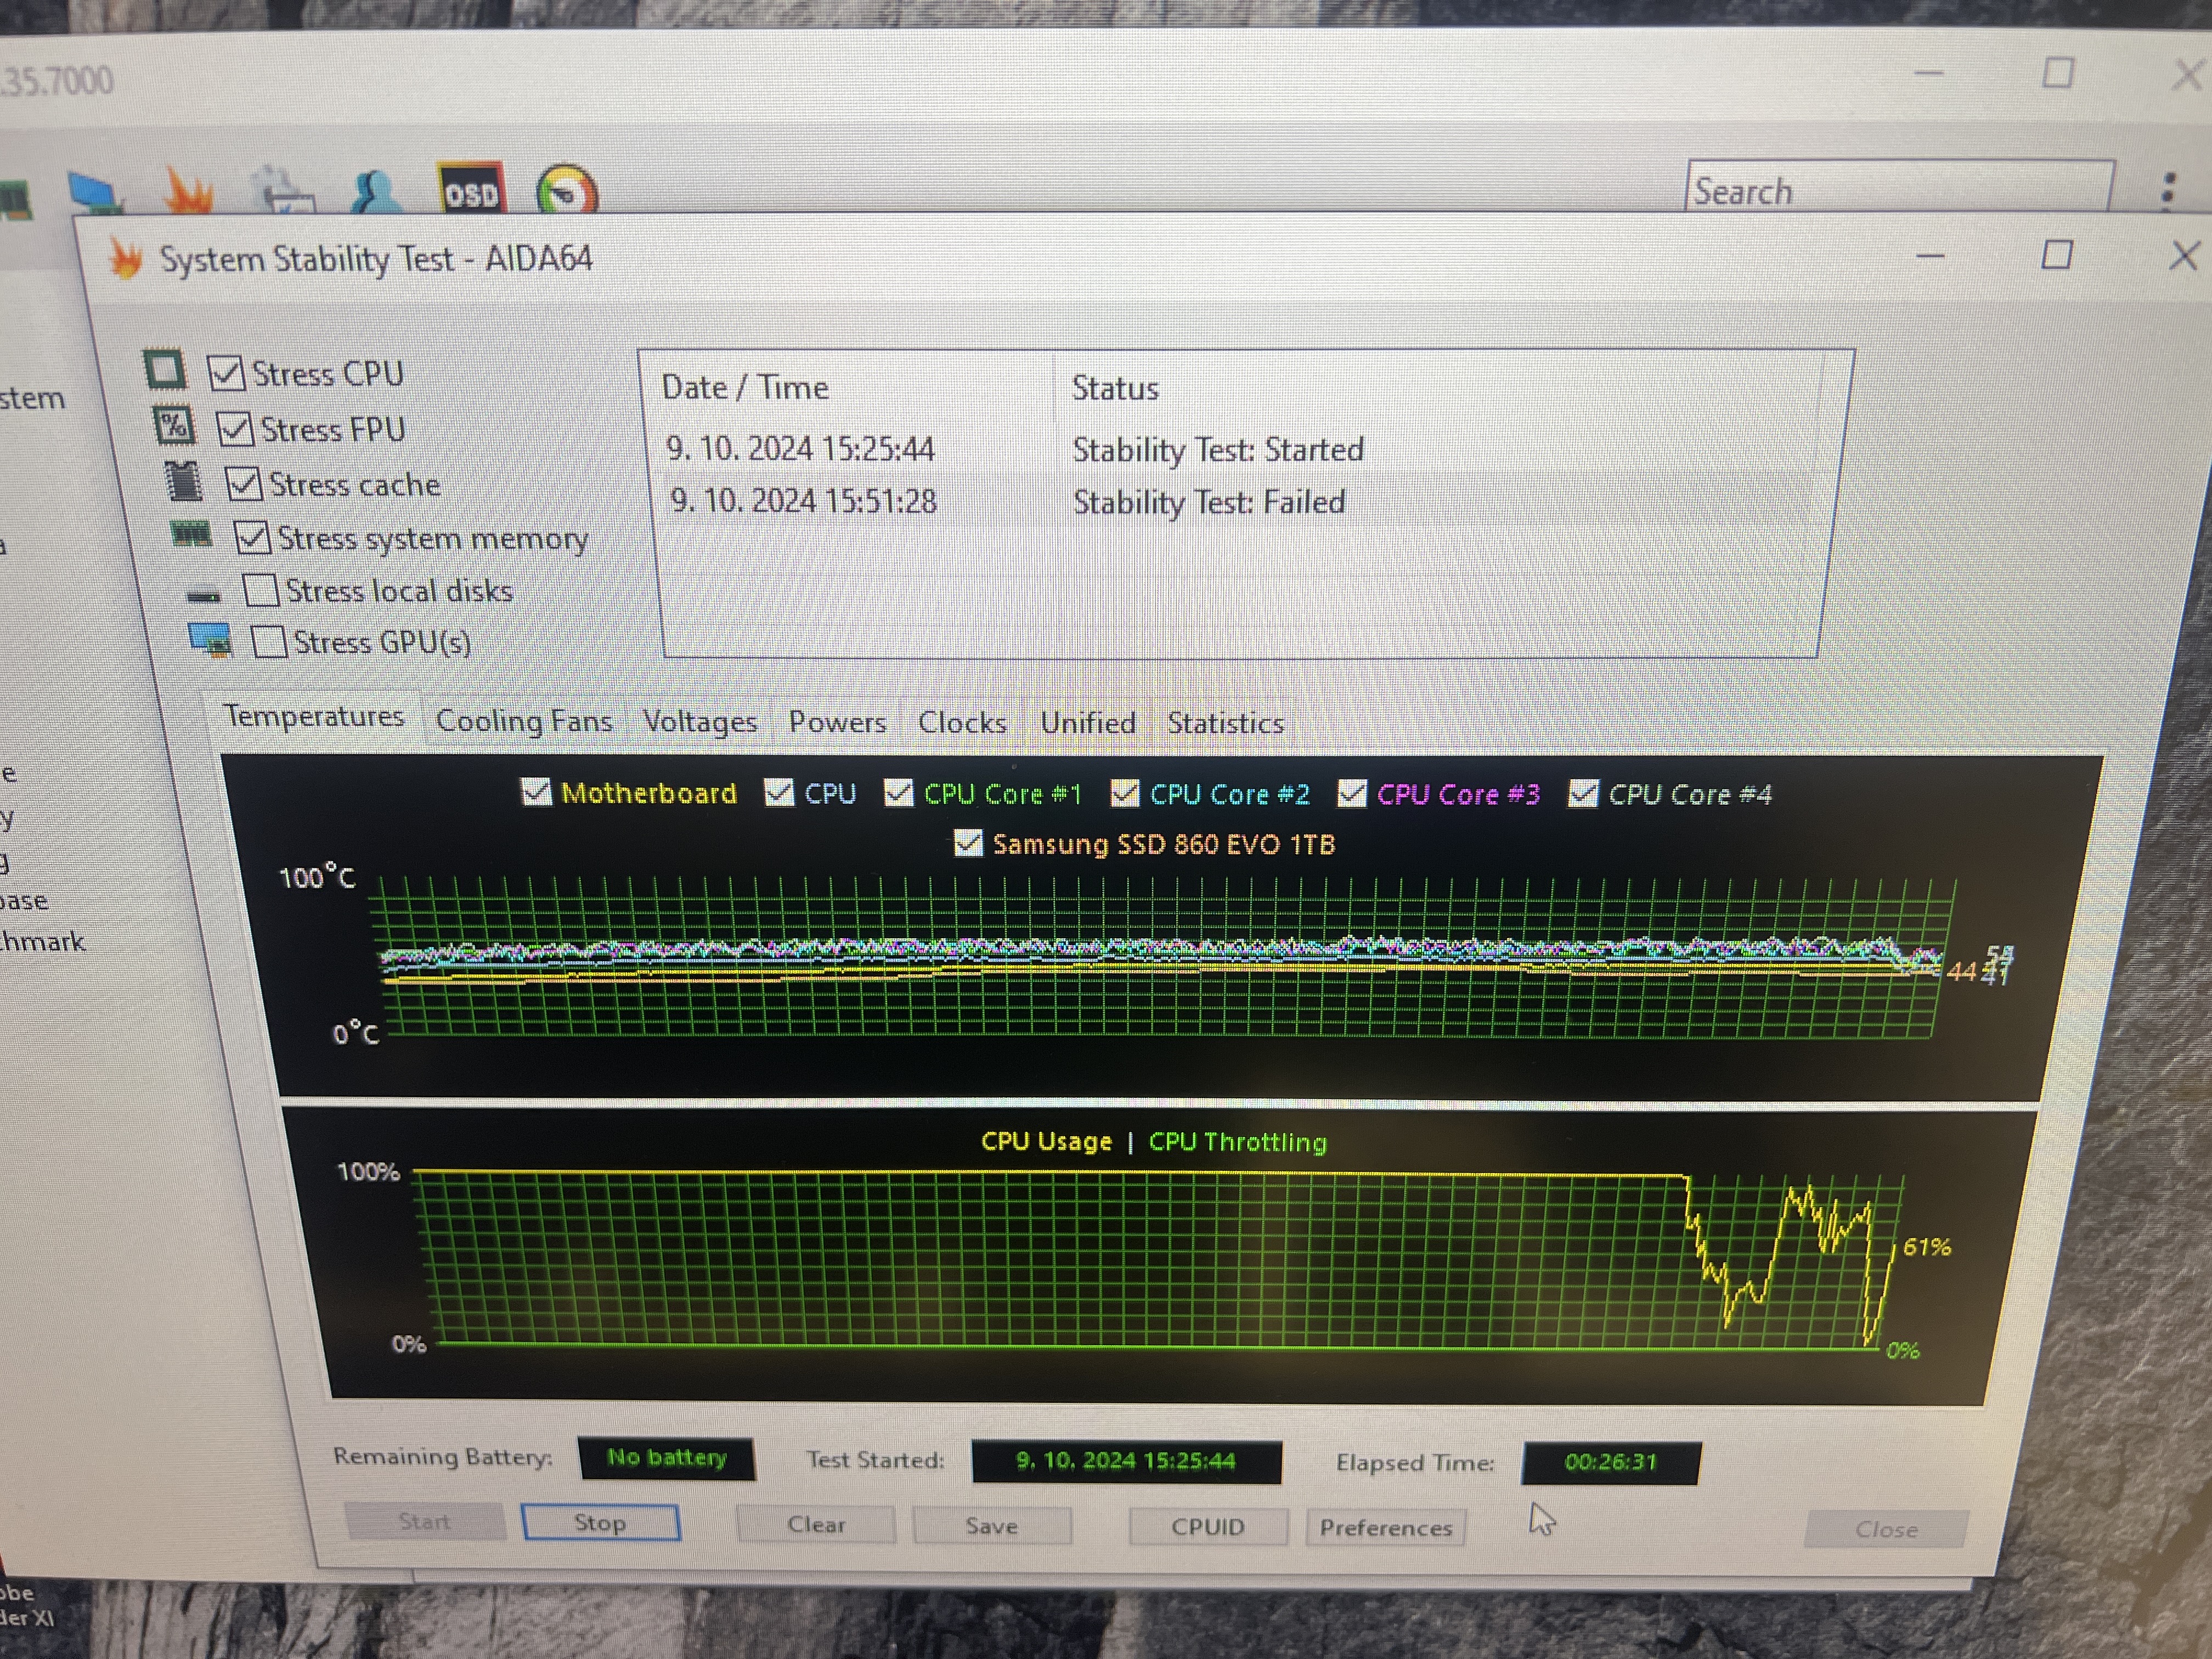Toggle the CPU temperature graph checkbox
Screen dimensions: 2212x1659
click(x=779, y=793)
